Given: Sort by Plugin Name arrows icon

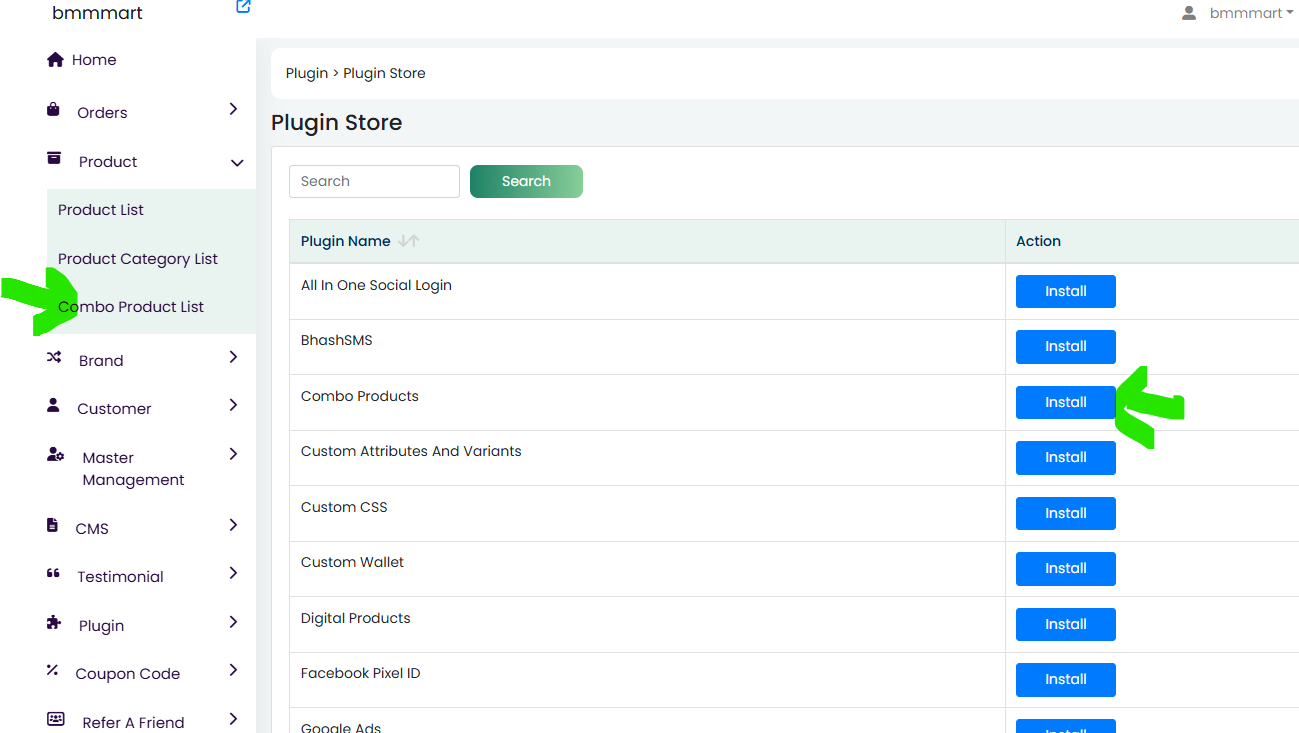Looking at the screenshot, I should [408, 241].
